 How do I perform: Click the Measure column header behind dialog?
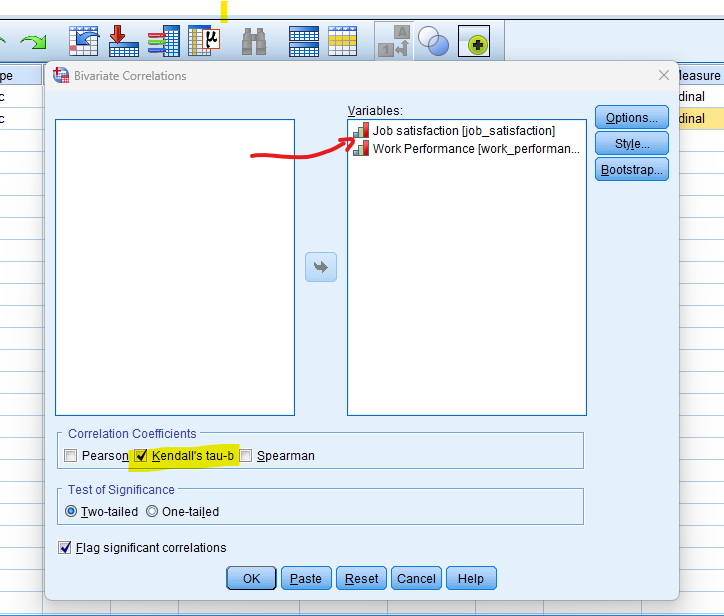pos(700,75)
